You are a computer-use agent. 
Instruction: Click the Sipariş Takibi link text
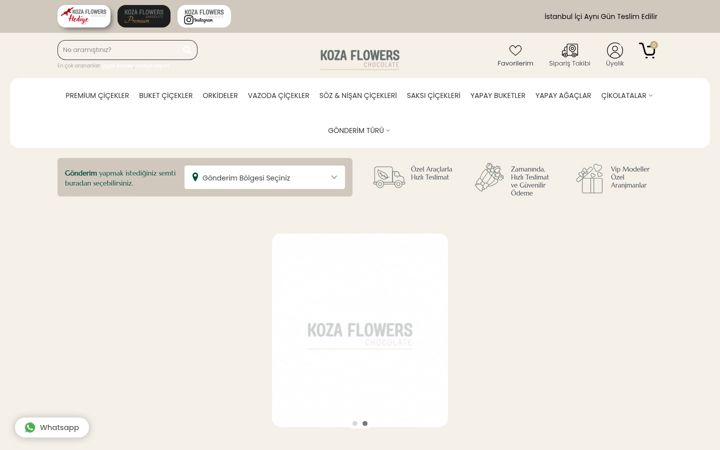click(569, 63)
